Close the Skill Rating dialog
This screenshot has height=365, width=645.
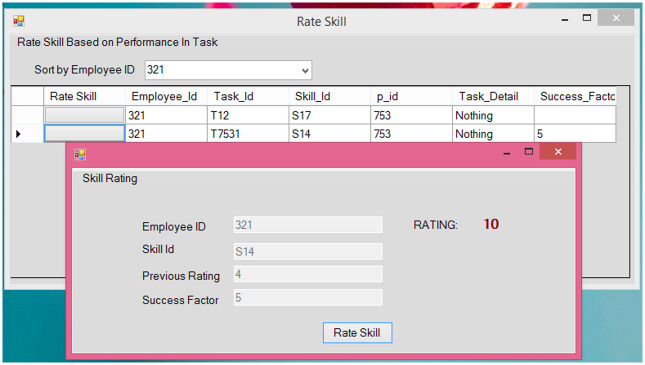(558, 152)
